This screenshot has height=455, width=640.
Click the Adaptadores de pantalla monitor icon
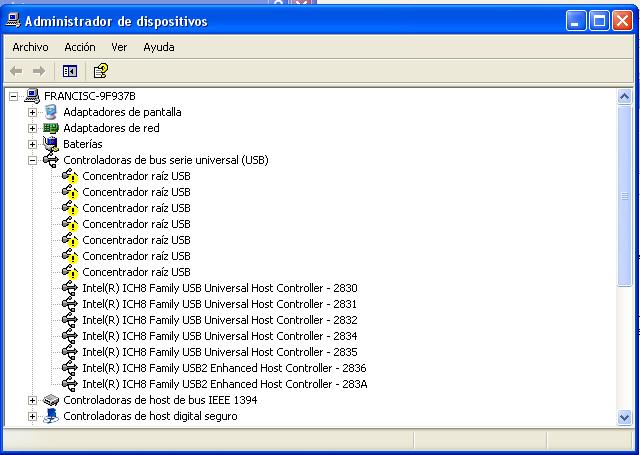coord(51,112)
